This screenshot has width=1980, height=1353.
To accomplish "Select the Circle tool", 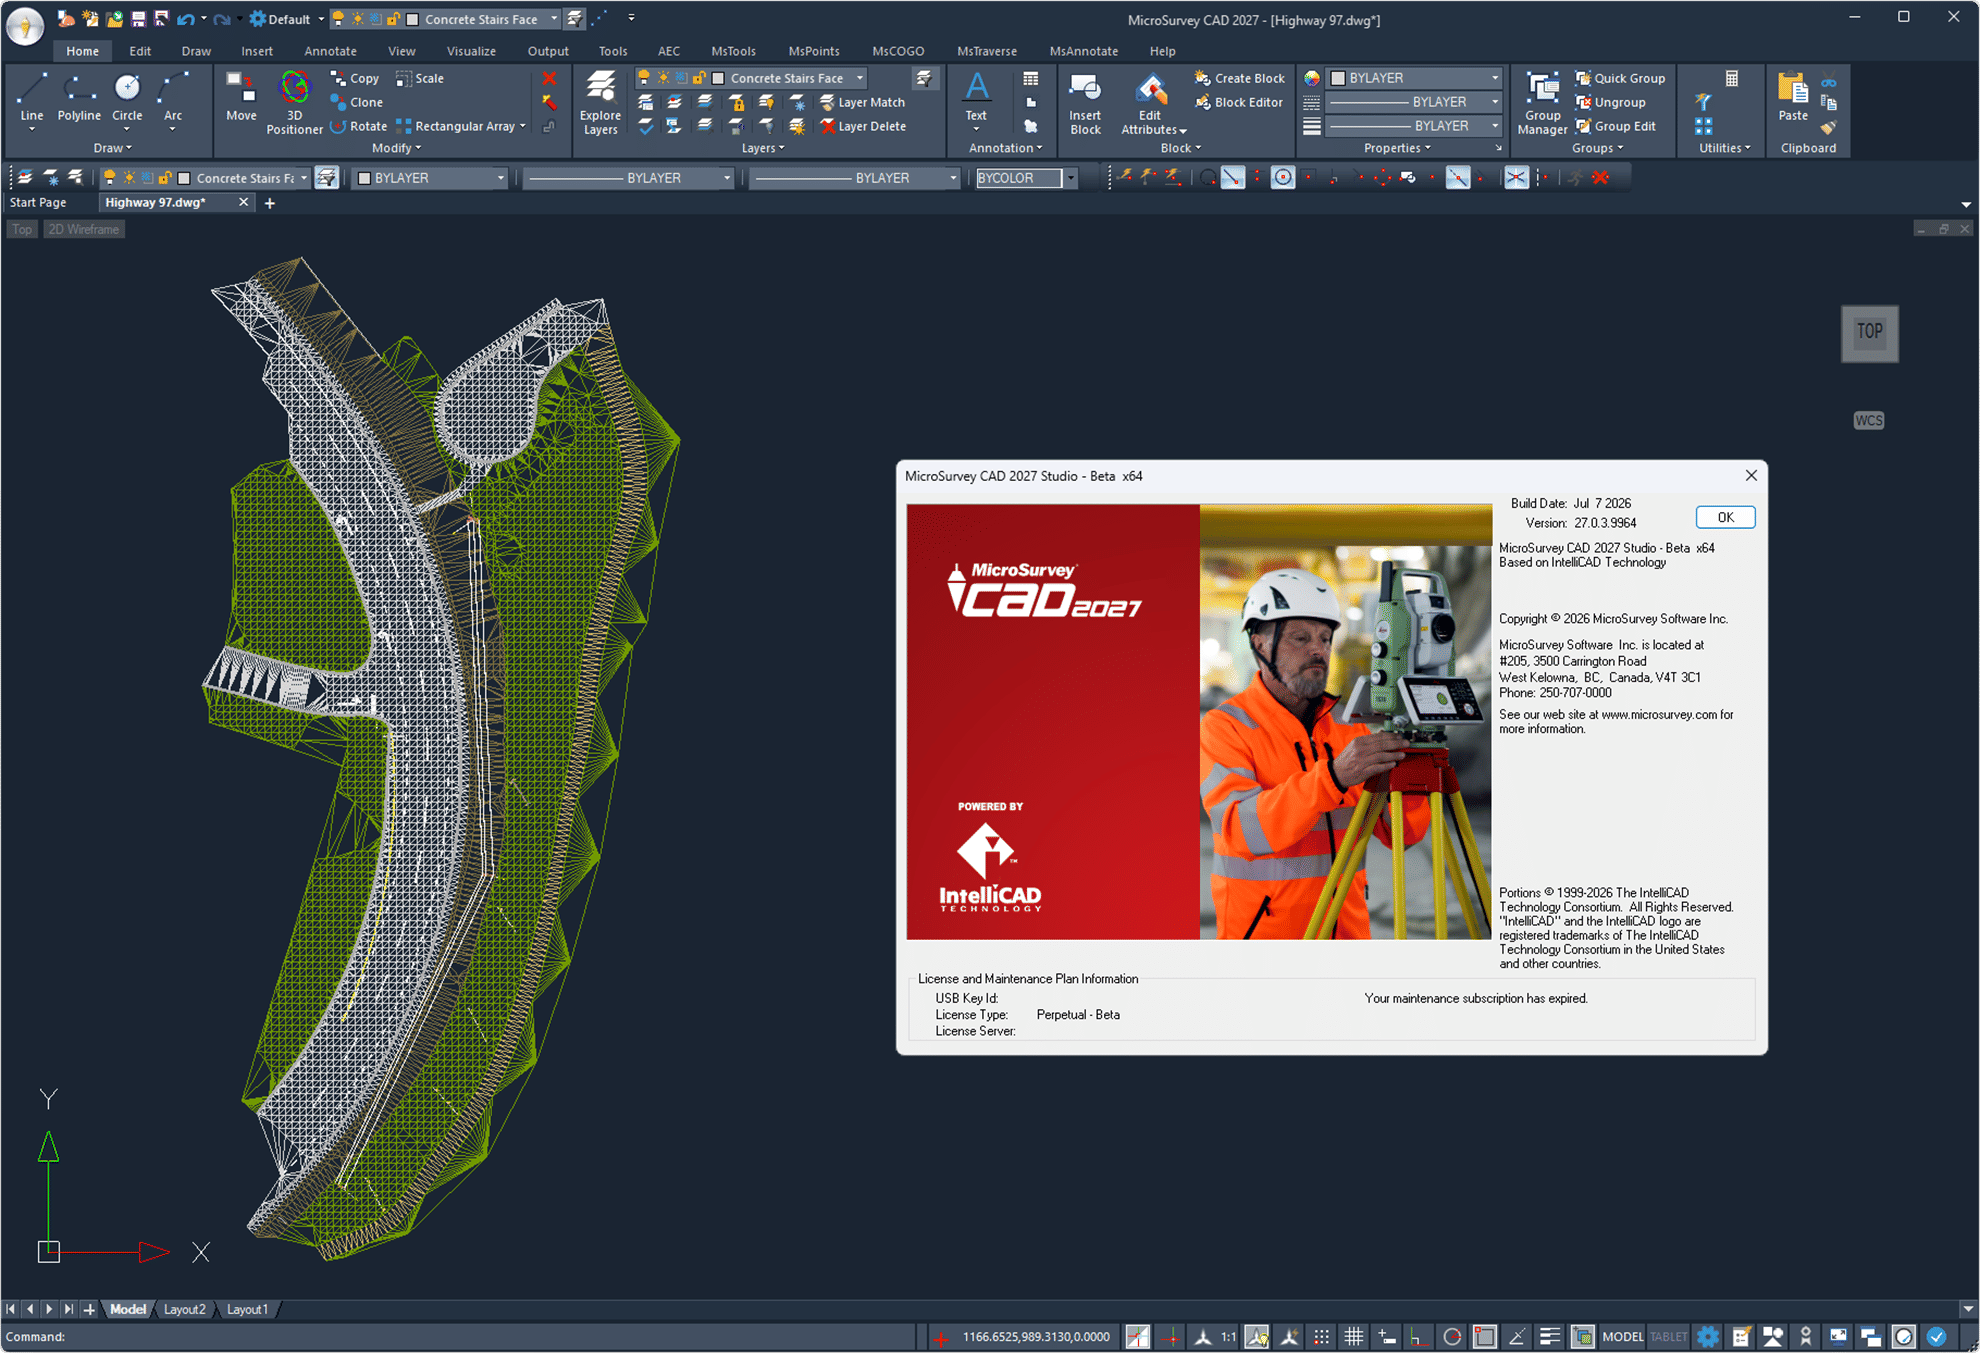I will point(127,99).
